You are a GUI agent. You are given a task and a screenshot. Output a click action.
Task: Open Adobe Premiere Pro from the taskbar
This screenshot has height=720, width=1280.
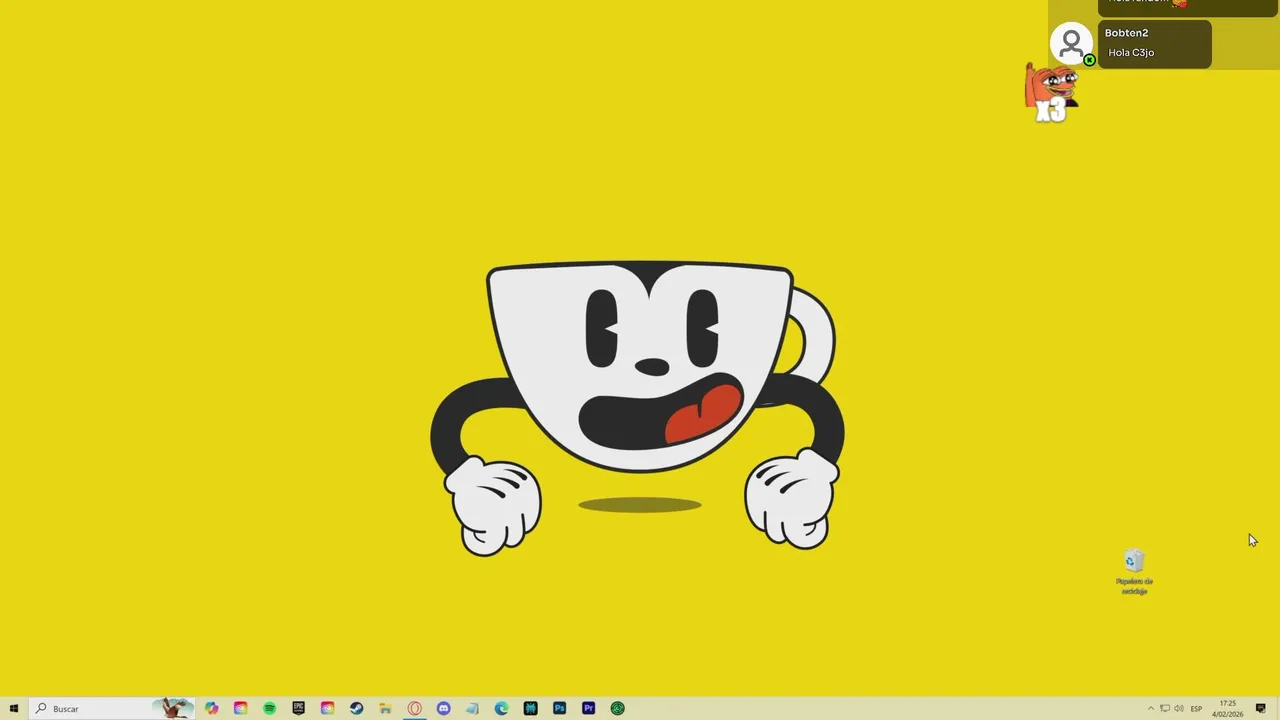click(588, 708)
